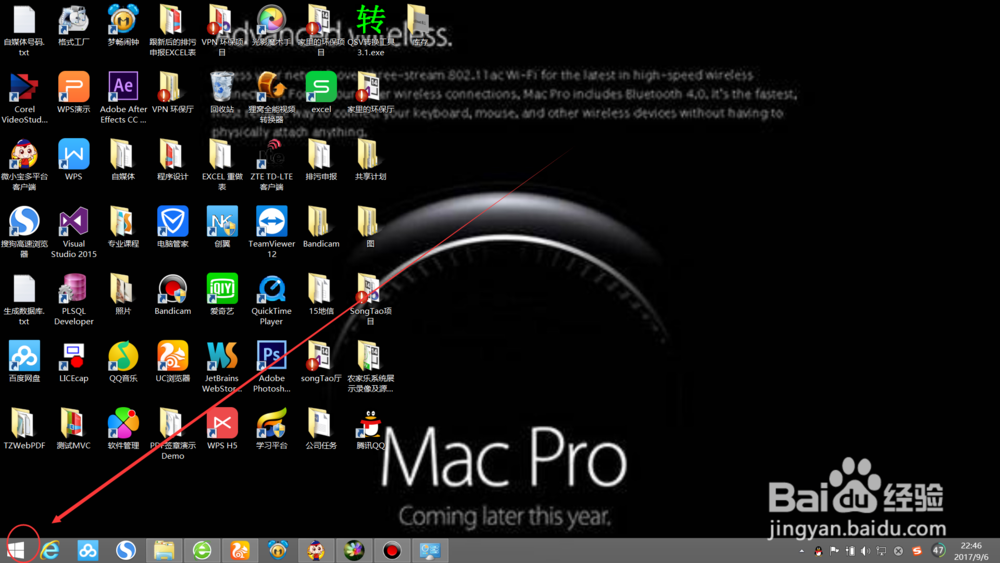
Task: Select the Adobe Photoshop desktop shortcut
Action: pos(271,367)
